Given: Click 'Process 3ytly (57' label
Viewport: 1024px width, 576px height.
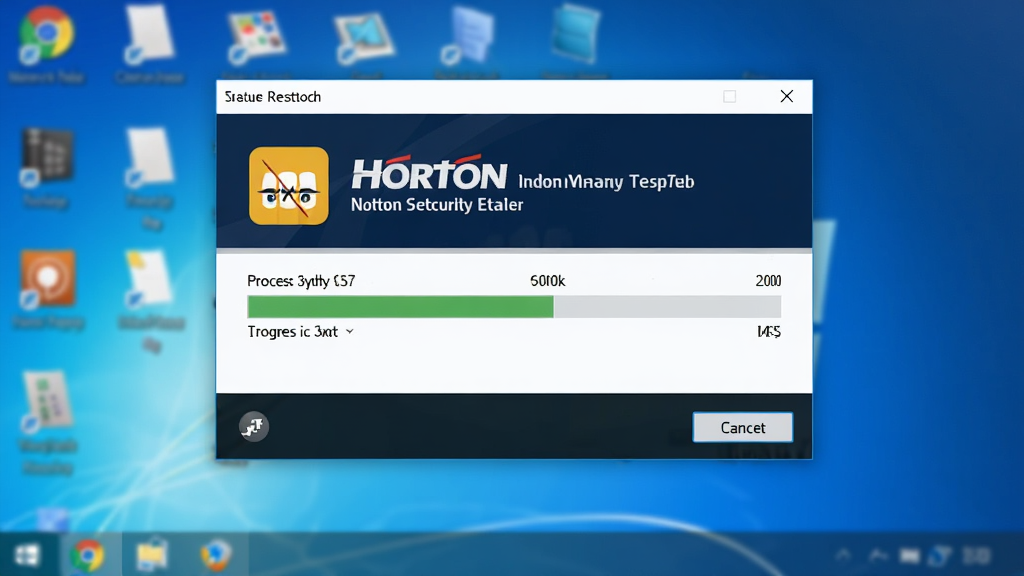Looking at the screenshot, I should click(301, 281).
